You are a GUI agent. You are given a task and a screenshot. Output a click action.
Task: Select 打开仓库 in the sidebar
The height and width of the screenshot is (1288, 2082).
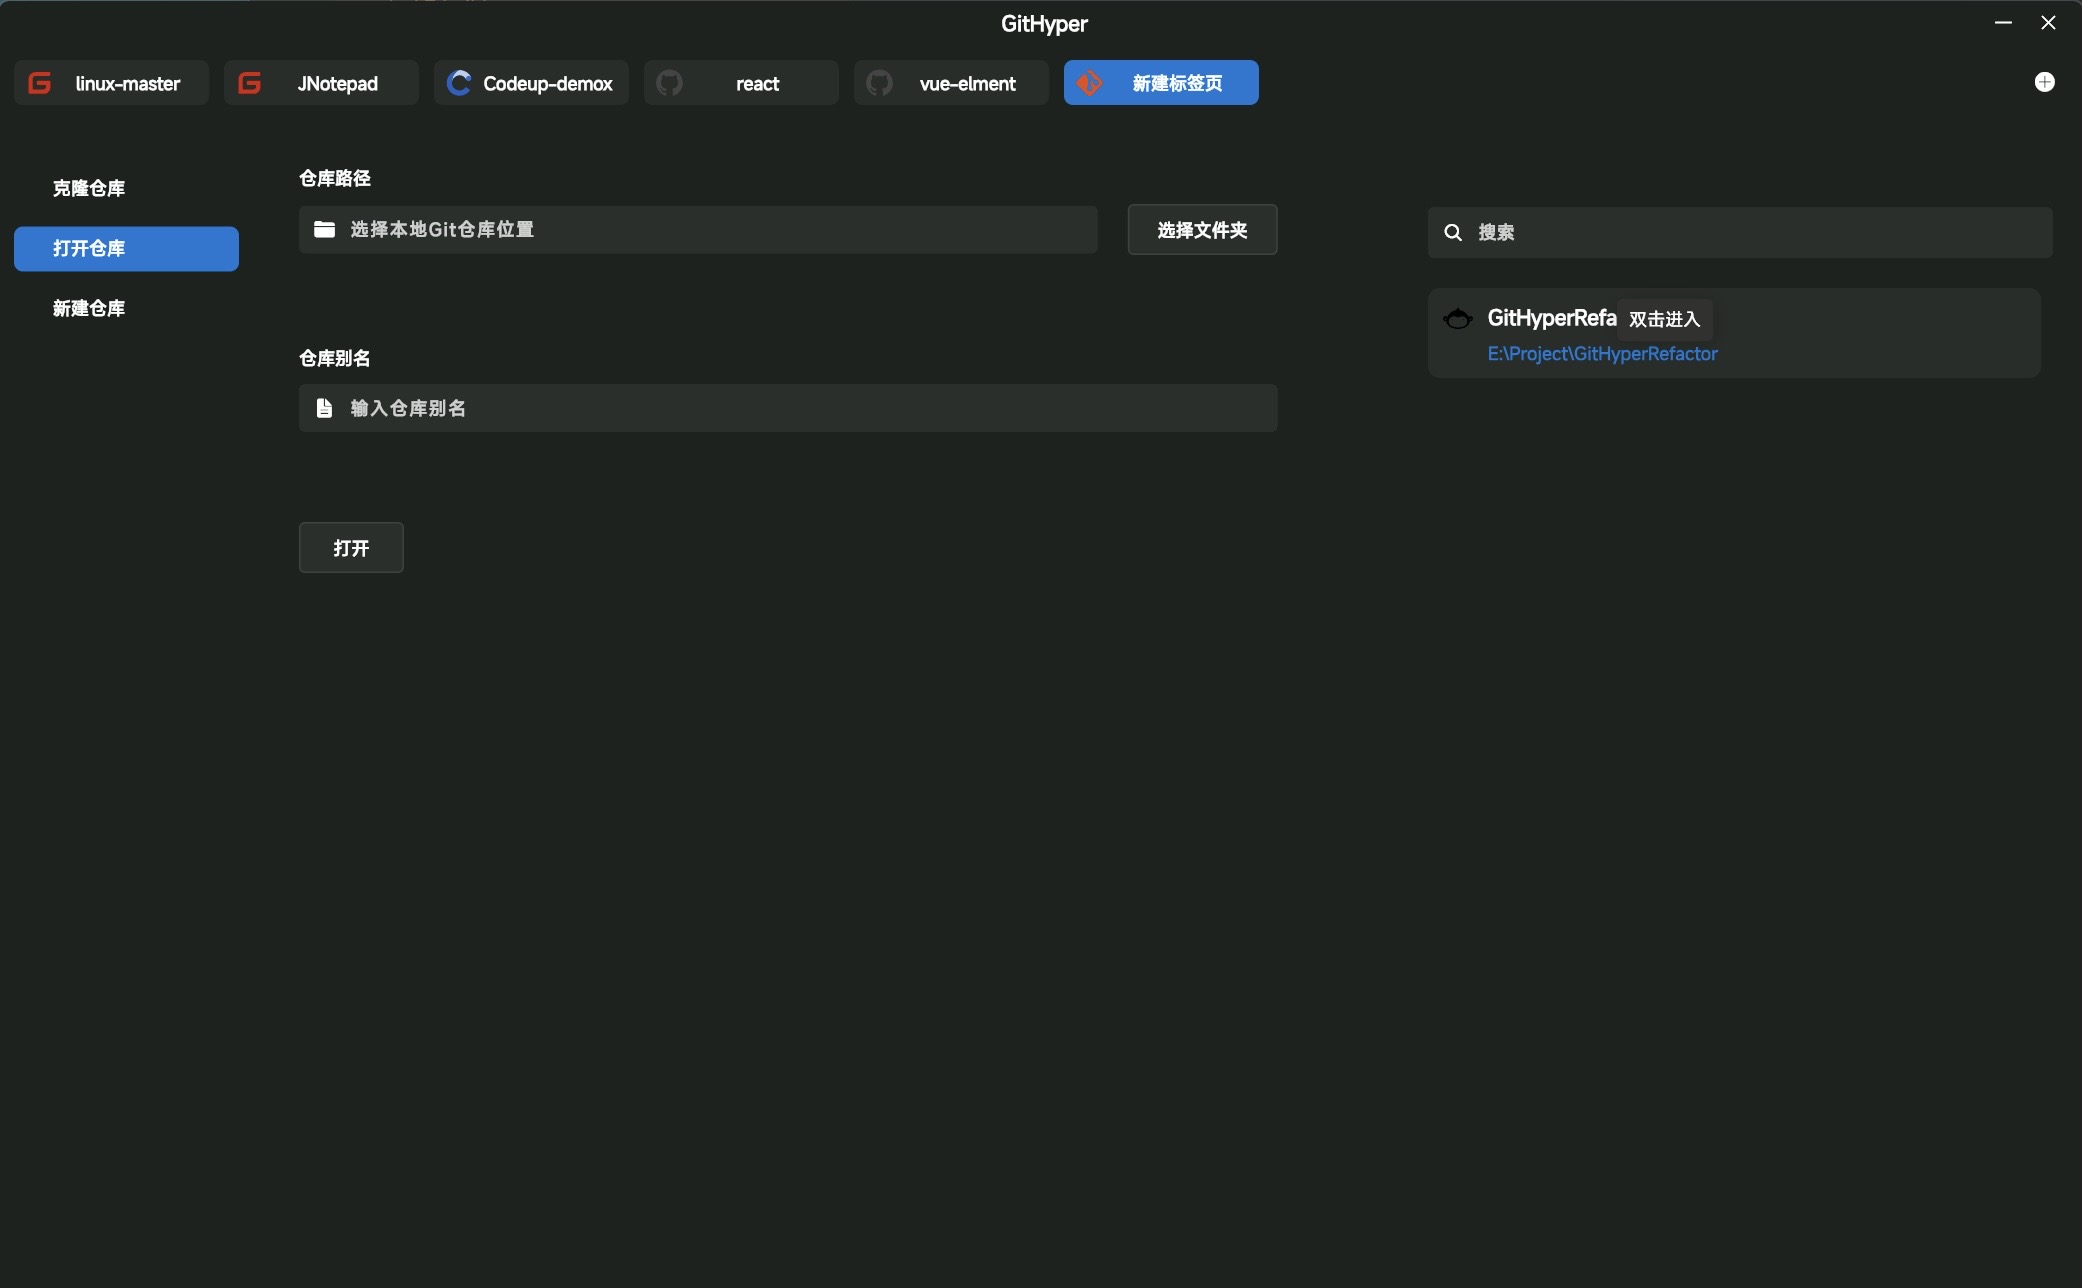point(126,249)
